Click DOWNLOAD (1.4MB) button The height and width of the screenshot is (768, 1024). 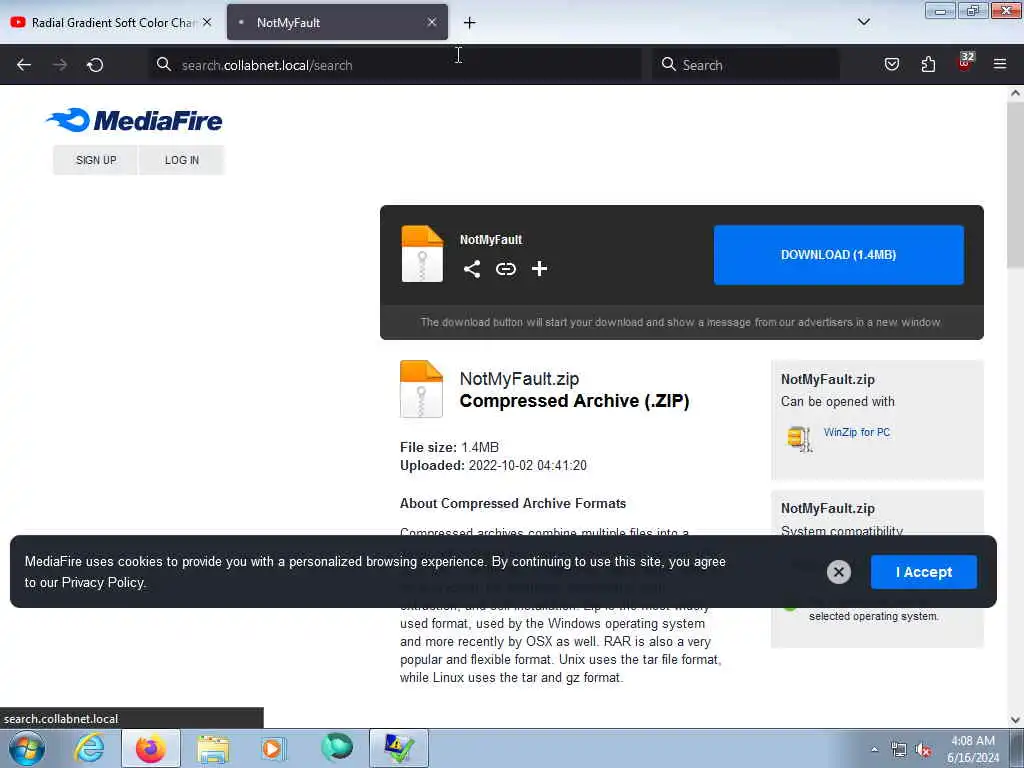click(839, 255)
